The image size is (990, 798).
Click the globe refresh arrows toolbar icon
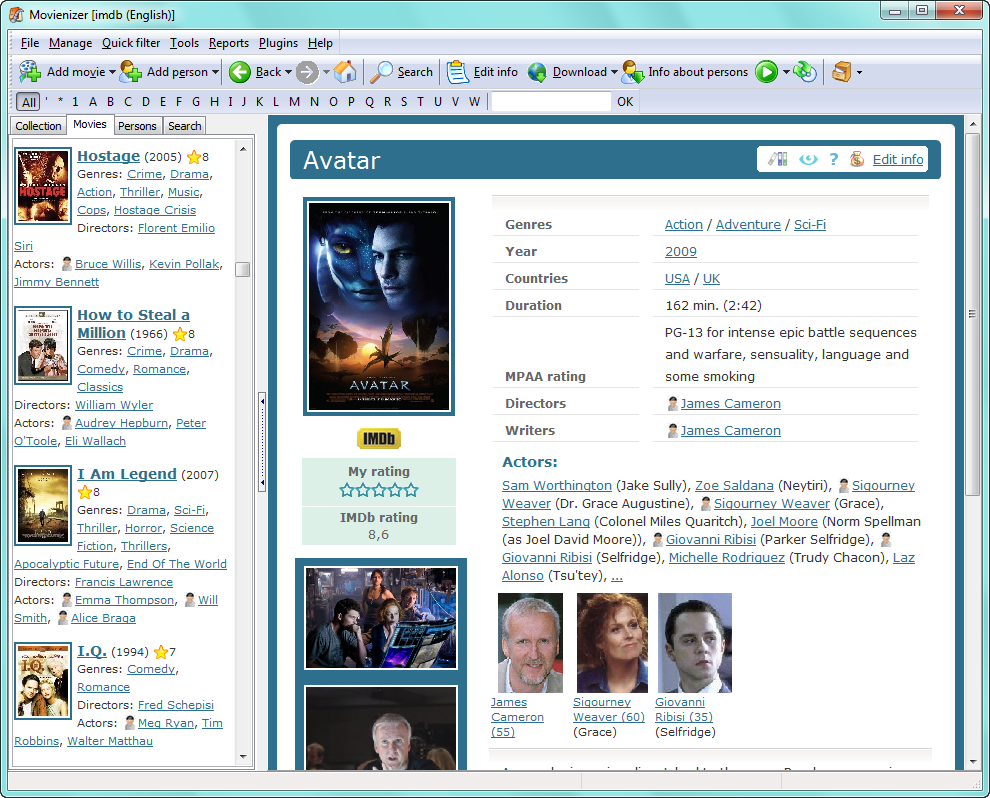[x=806, y=72]
